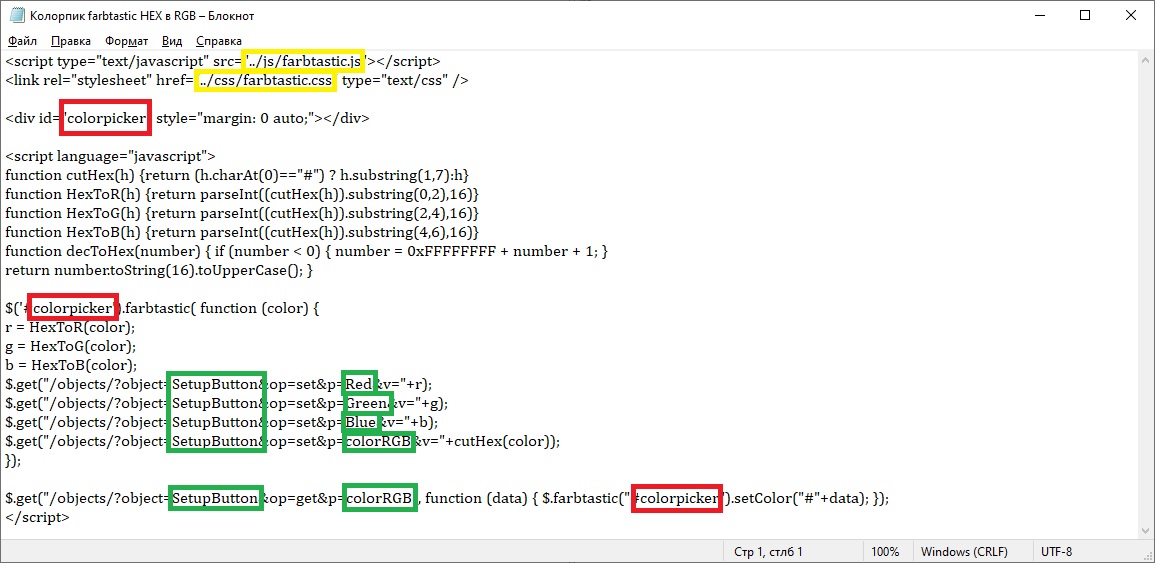Click the Windows (CRLF) status bar field
Screen dimensions: 1155x563
pos(965,551)
